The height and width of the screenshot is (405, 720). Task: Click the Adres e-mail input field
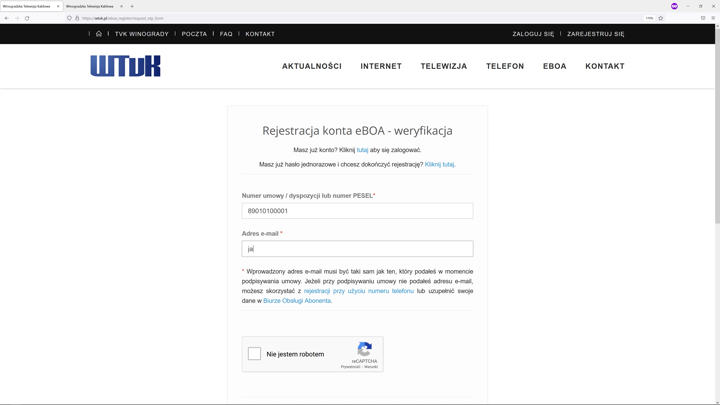pyautogui.click(x=357, y=249)
